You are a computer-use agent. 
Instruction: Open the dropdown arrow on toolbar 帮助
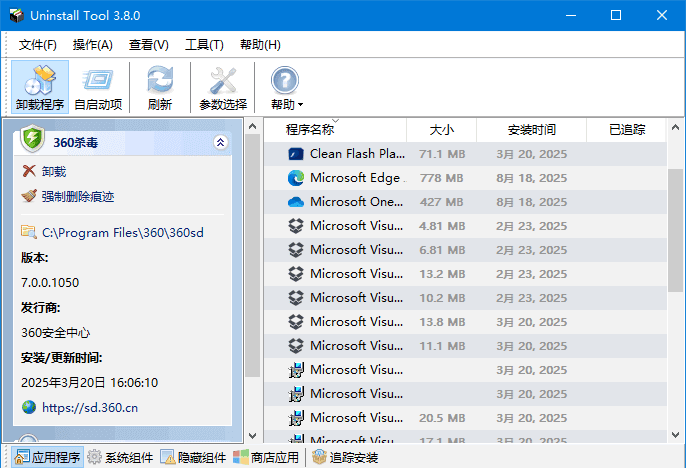tap(300, 105)
